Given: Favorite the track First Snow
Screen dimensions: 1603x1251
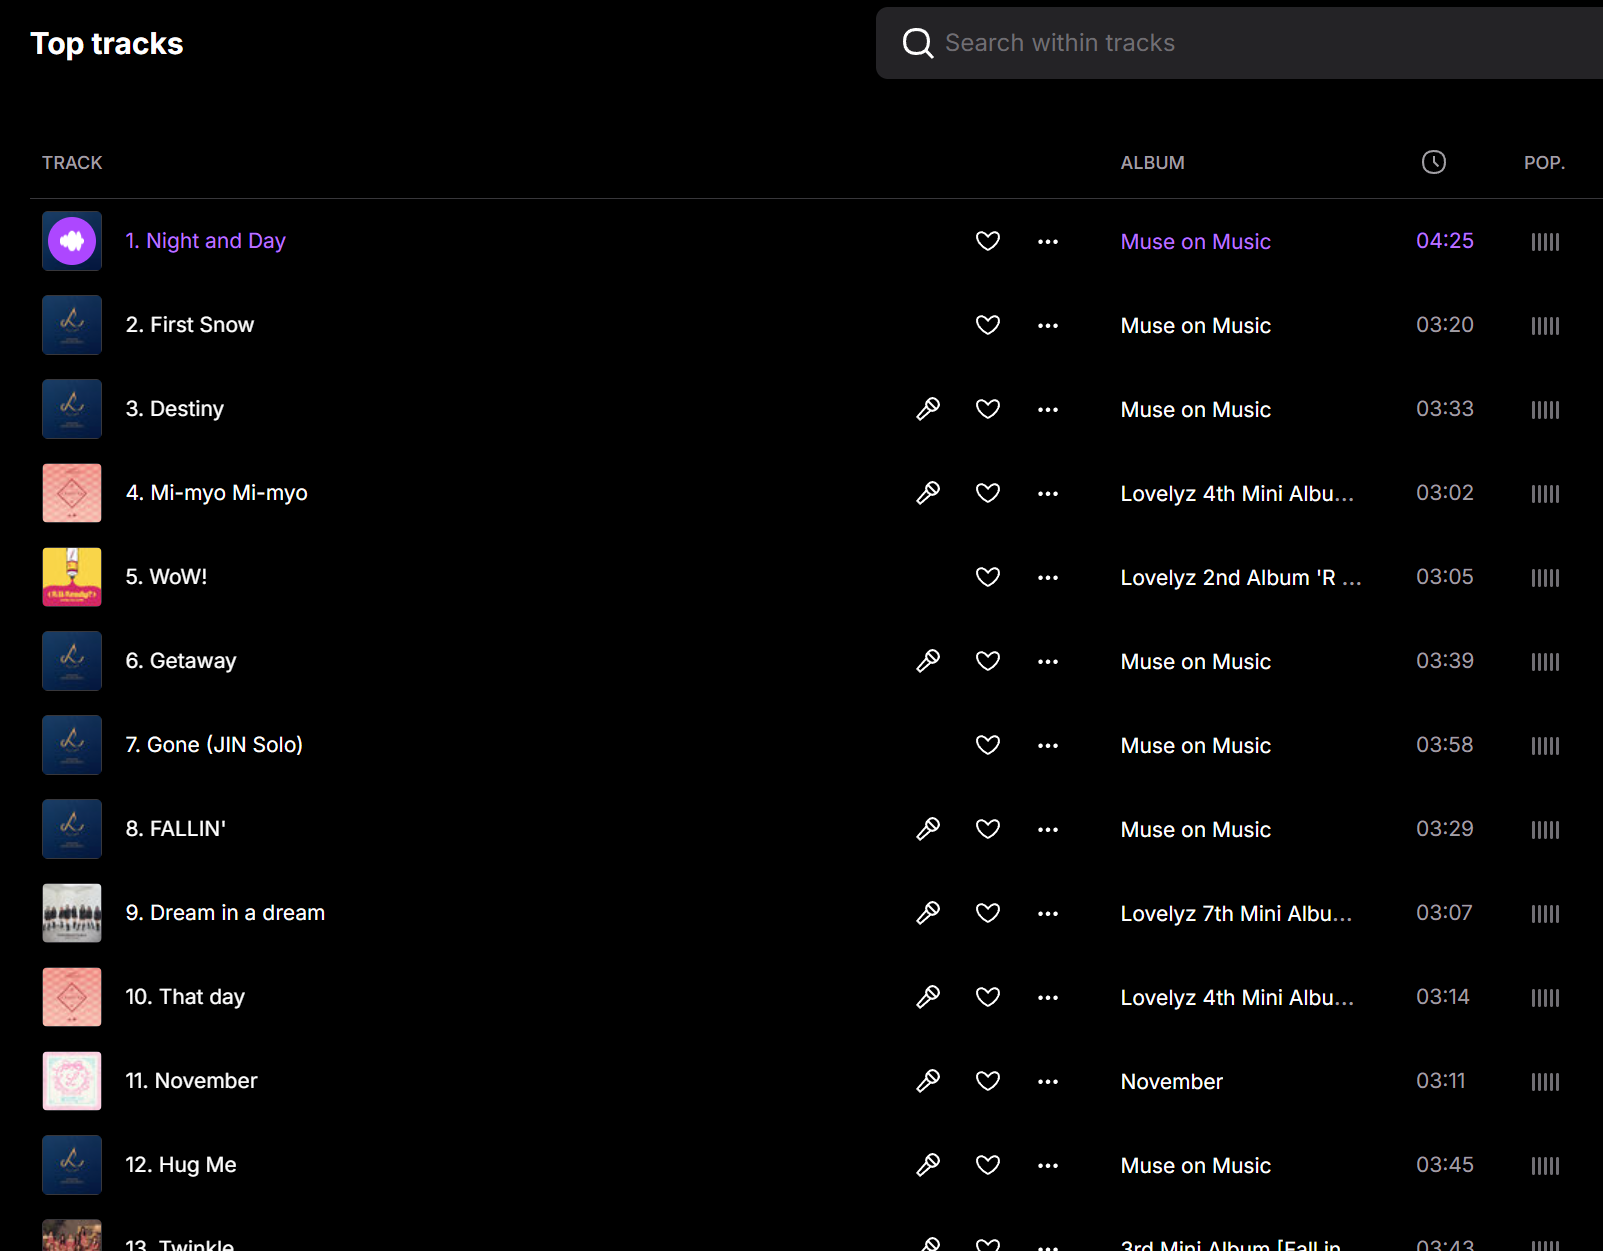Looking at the screenshot, I should point(988,325).
